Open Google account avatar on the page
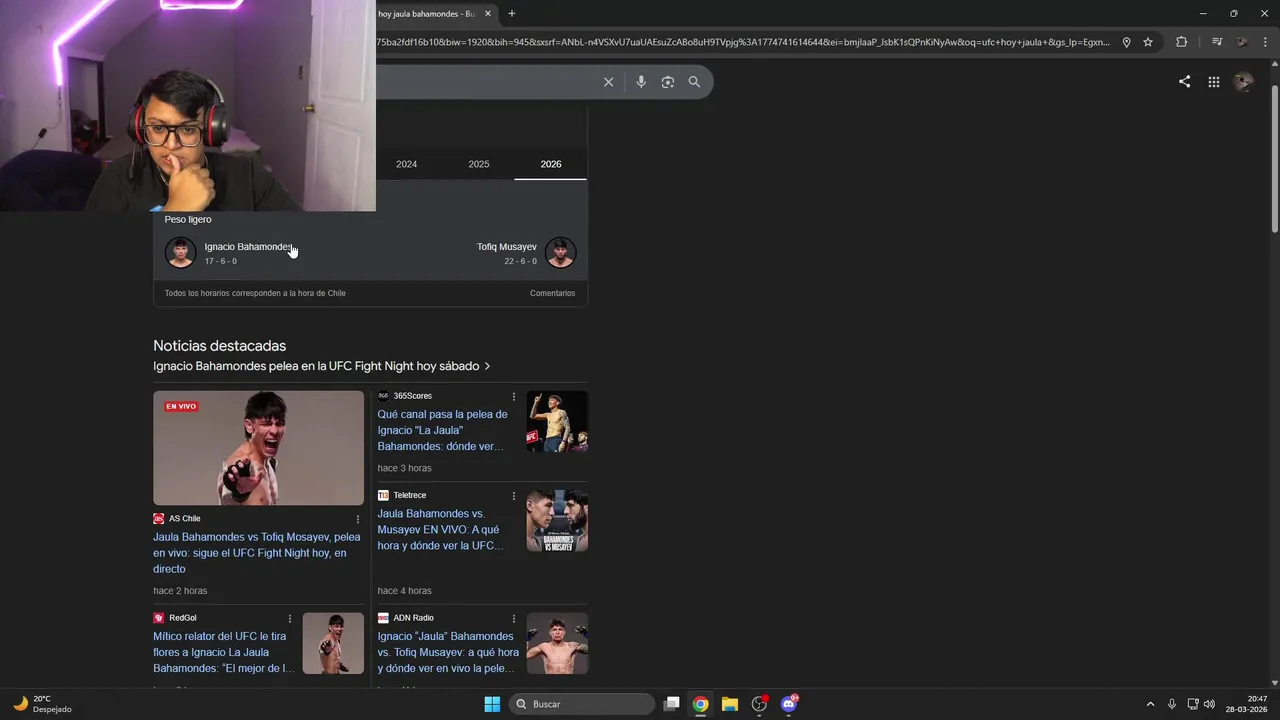The height and width of the screenshot is (720, 1280). (1243, 82)
